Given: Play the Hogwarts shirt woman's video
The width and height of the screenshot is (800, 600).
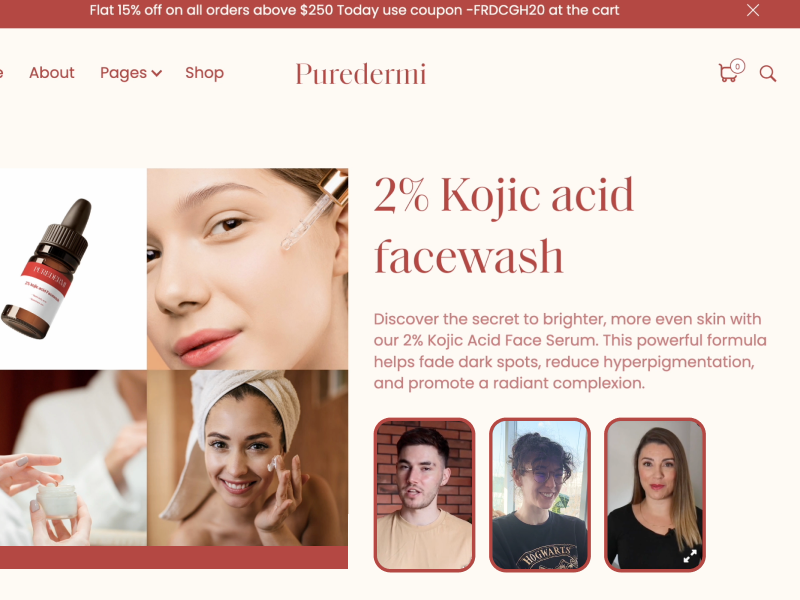Looking at the screenshot, I should 540,494.
